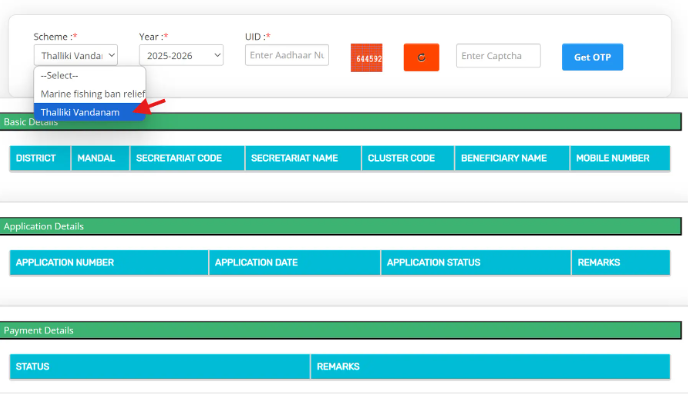
Task: Click the MANDAL column header
Action: tap(100, 158)
